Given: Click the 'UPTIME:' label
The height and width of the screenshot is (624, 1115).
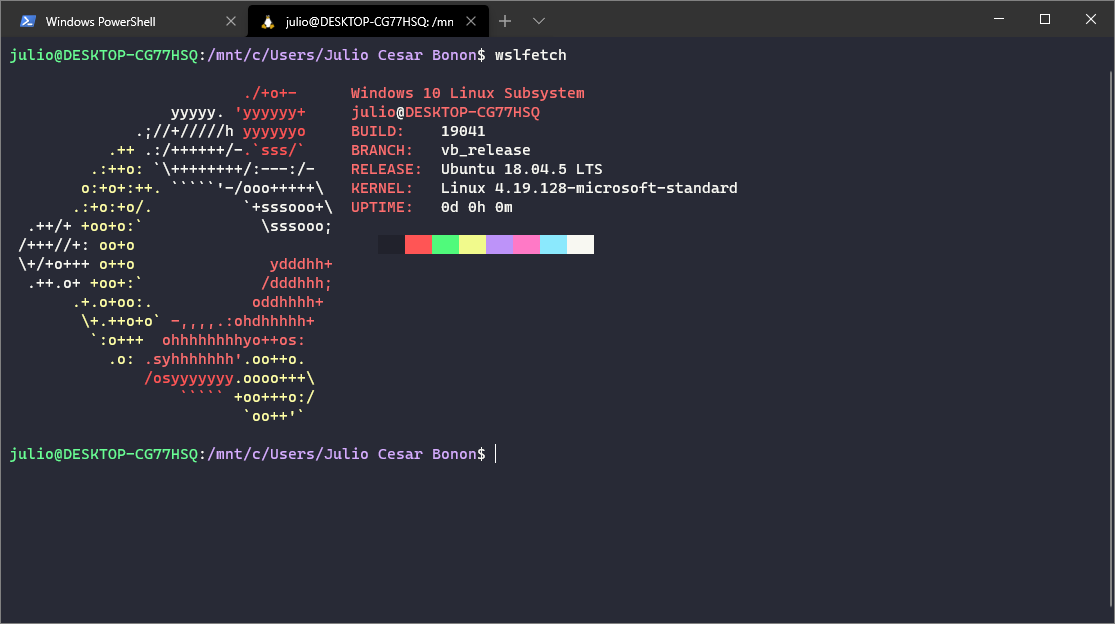Looking at the screenshot, I should click(382, 208).
